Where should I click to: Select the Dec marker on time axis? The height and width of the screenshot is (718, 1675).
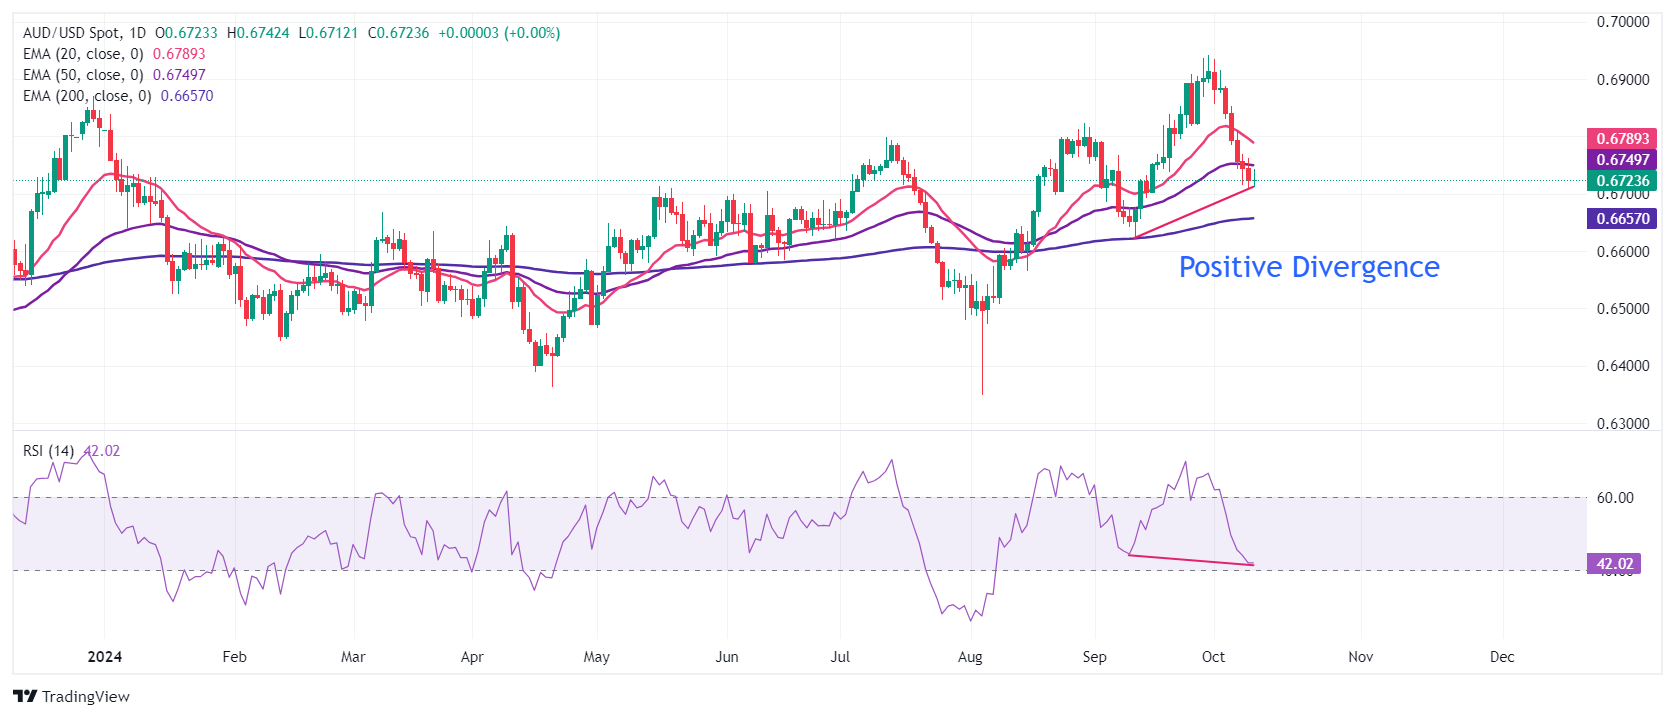tap(1502, 657)
